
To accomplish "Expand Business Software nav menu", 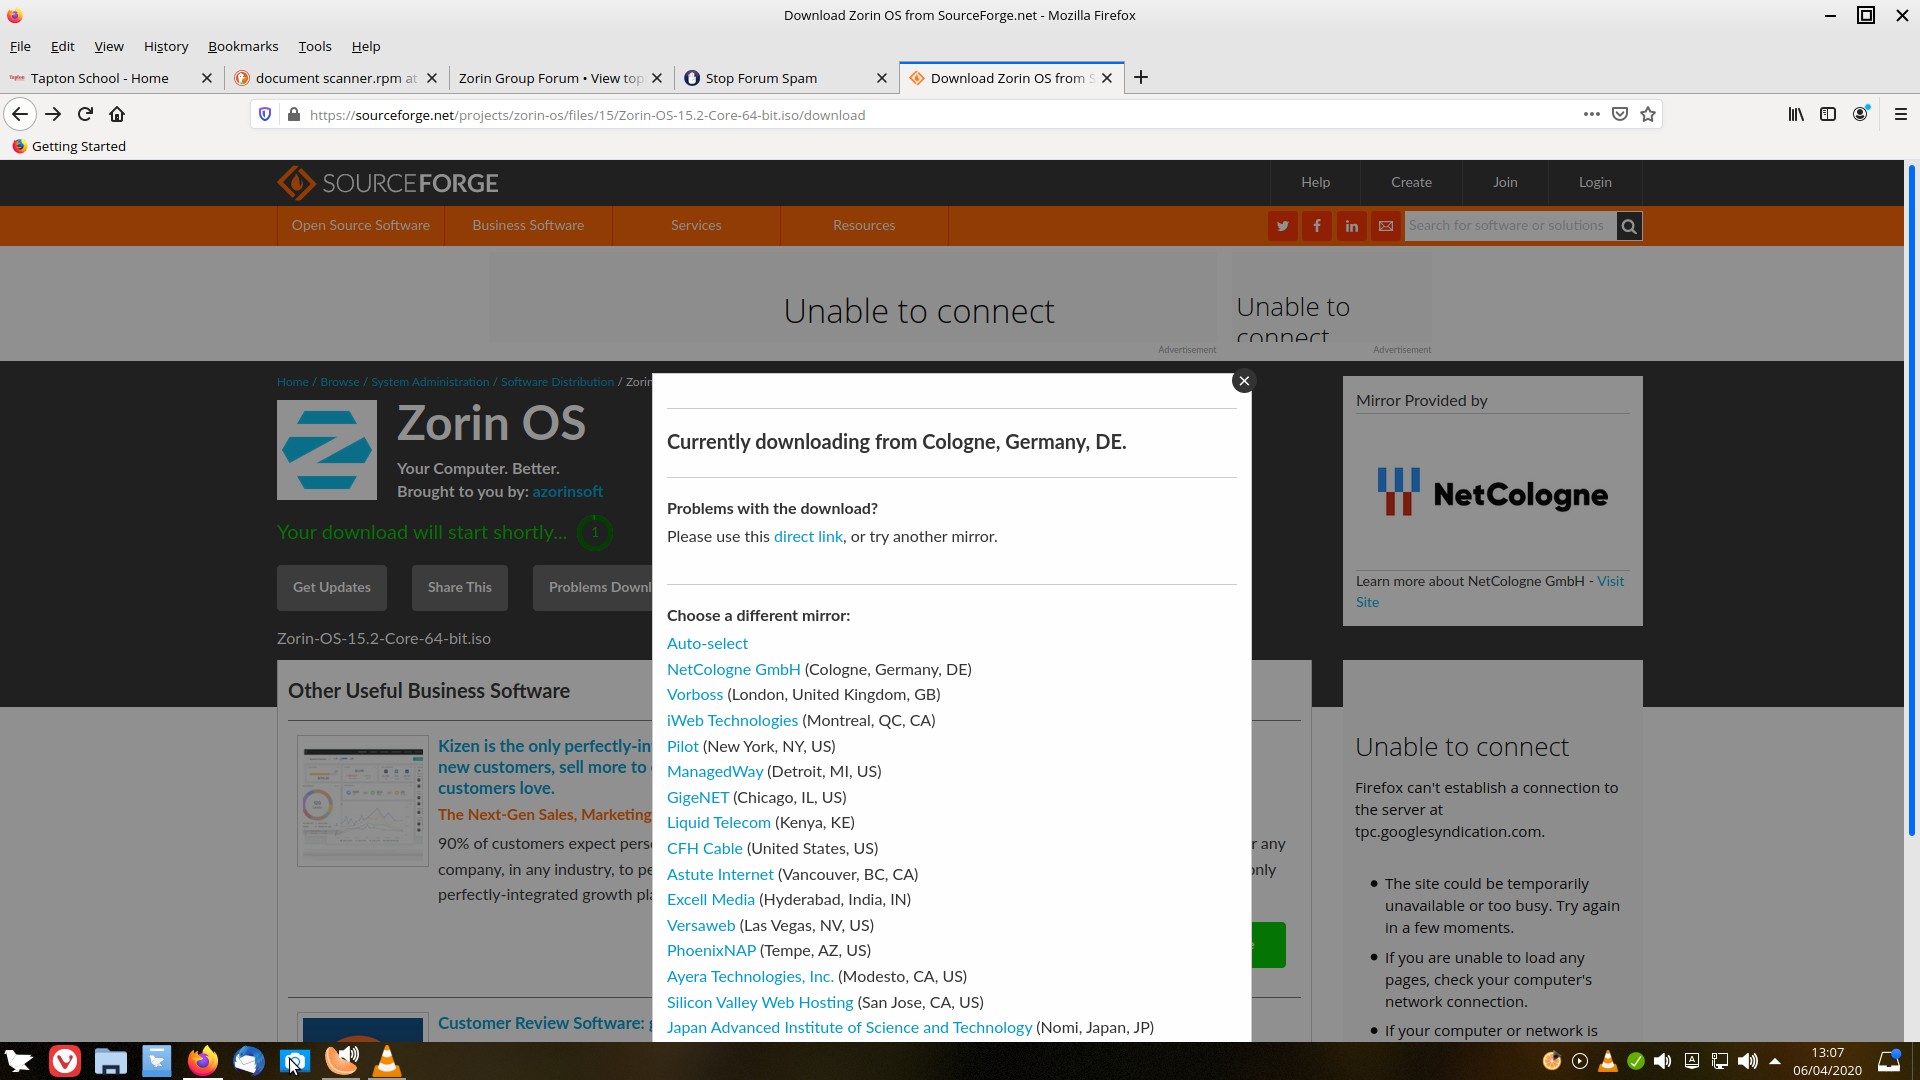I will 528,225.
